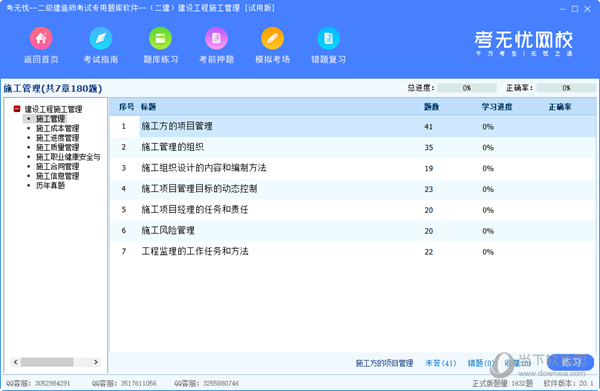Select 施工职业健康安全与 tree item
This screenshot has width=600, height=391.
(x=68, y=157)
